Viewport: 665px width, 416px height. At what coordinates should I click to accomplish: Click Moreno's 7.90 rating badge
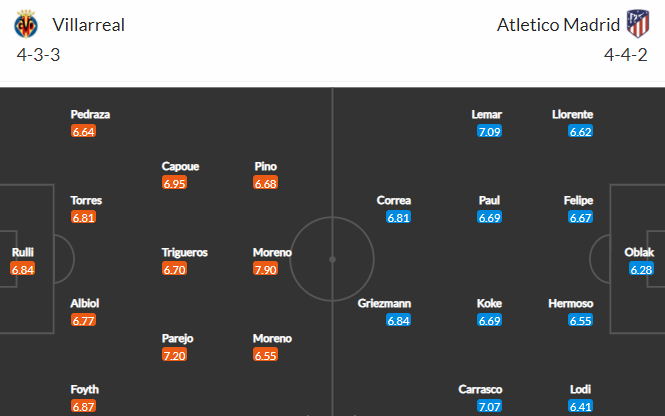point(265,269)
